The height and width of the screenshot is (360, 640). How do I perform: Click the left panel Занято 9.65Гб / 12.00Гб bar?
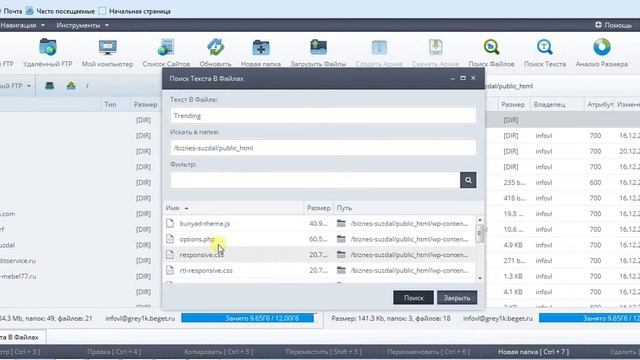click(x=249, y=318)
